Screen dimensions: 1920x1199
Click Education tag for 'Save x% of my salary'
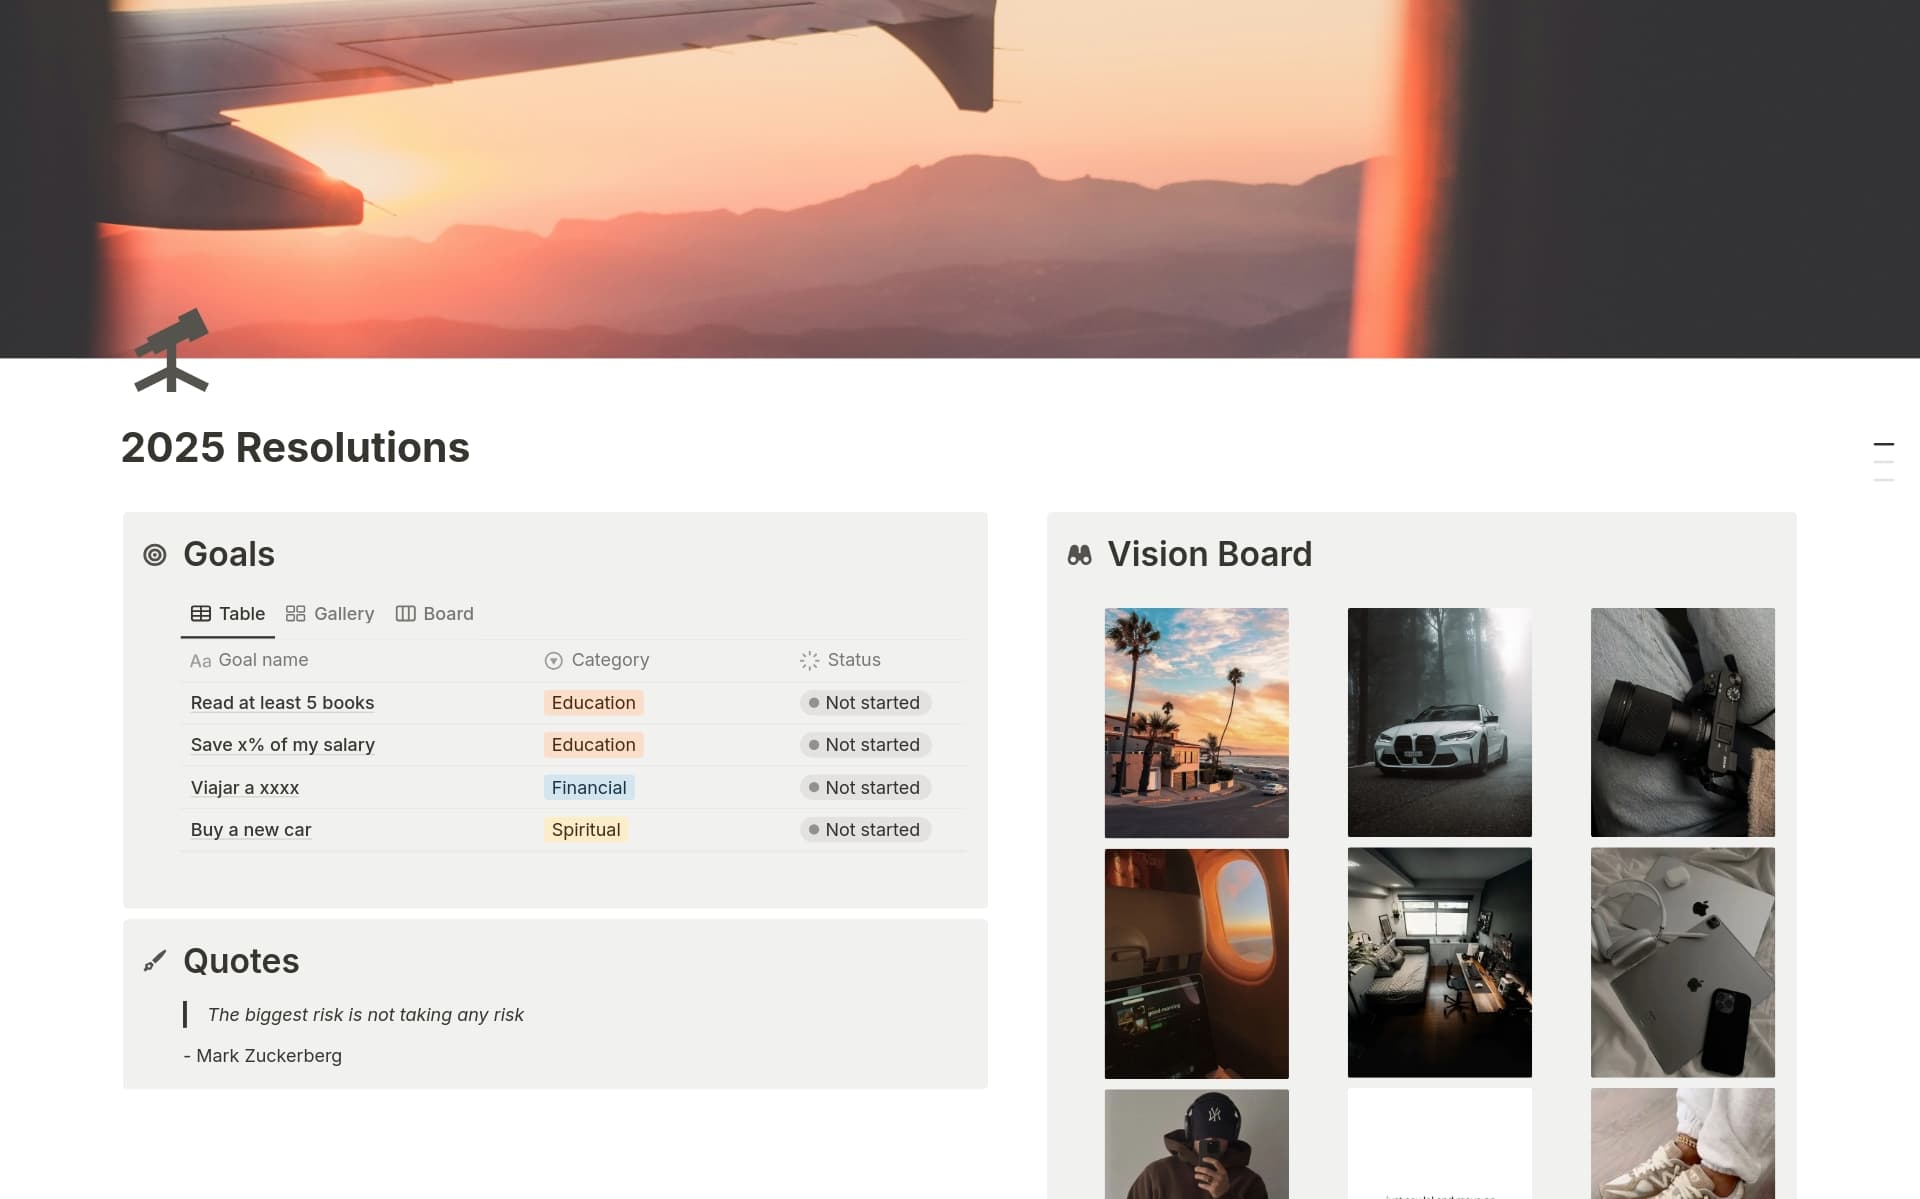pos(593,745)
